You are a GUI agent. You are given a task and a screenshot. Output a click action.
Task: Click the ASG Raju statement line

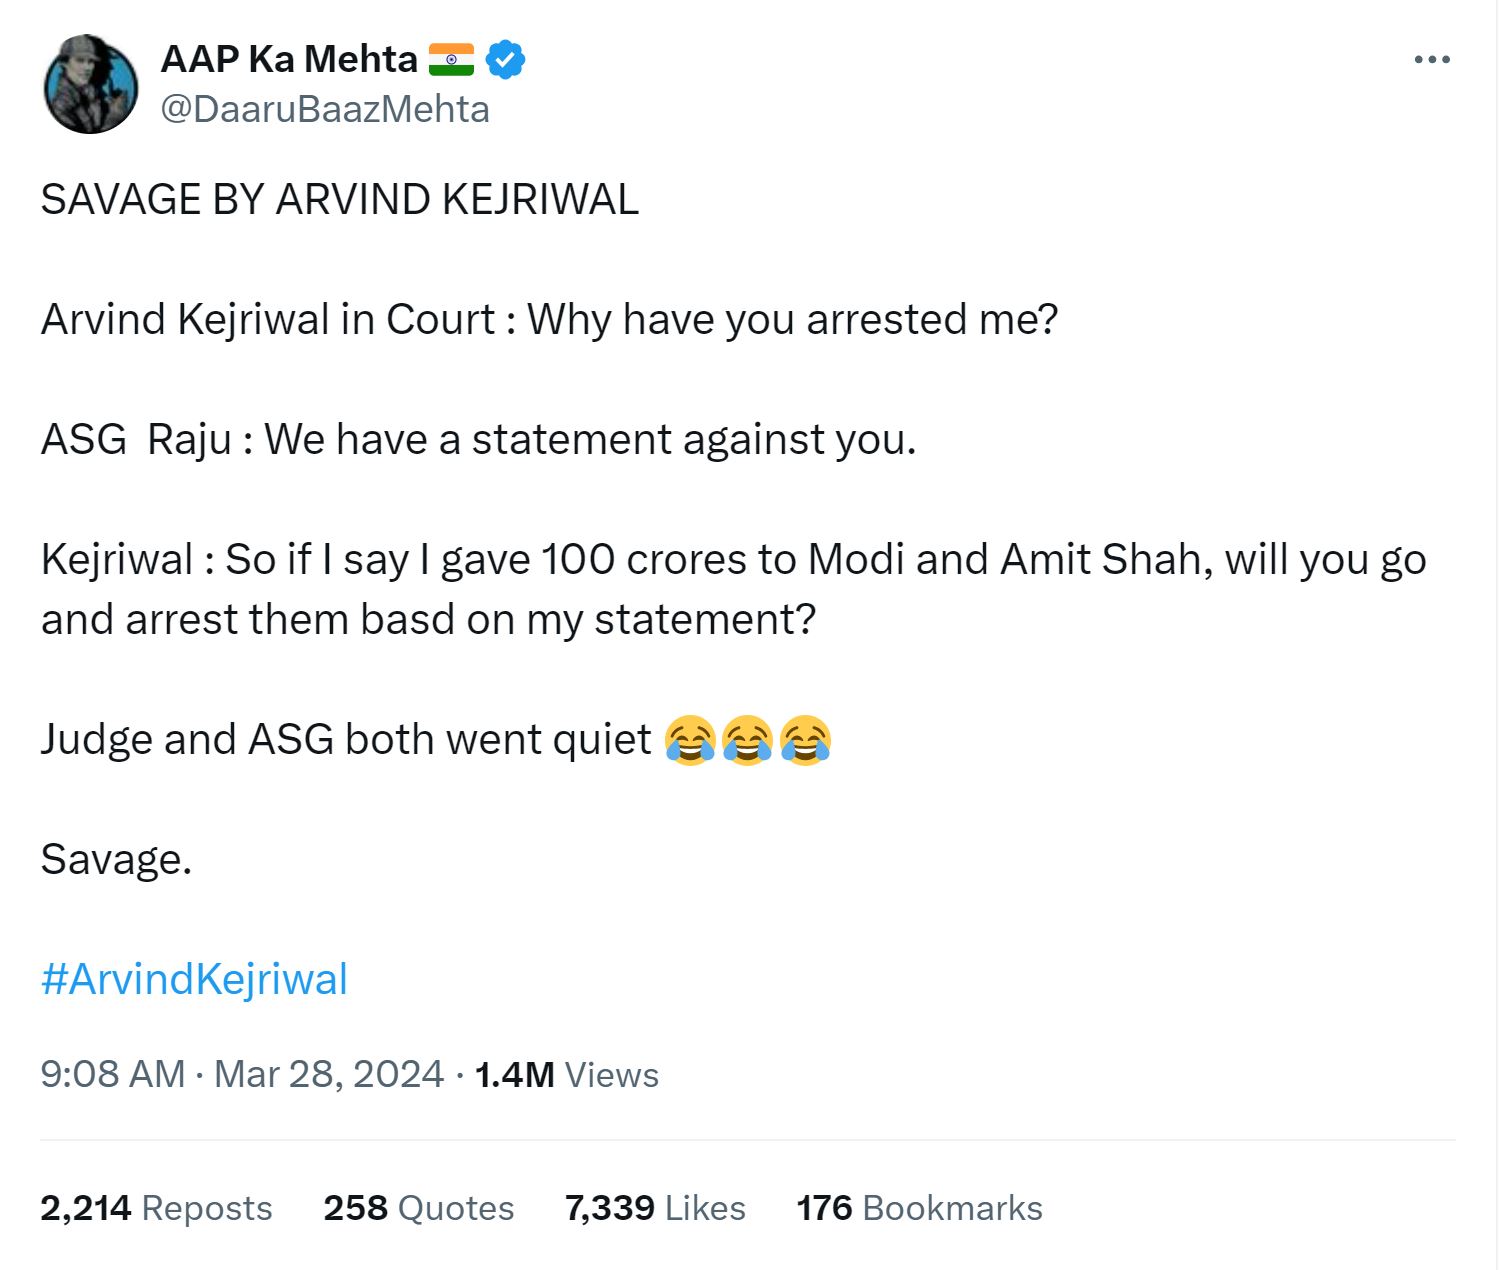(x=478, y=440)
